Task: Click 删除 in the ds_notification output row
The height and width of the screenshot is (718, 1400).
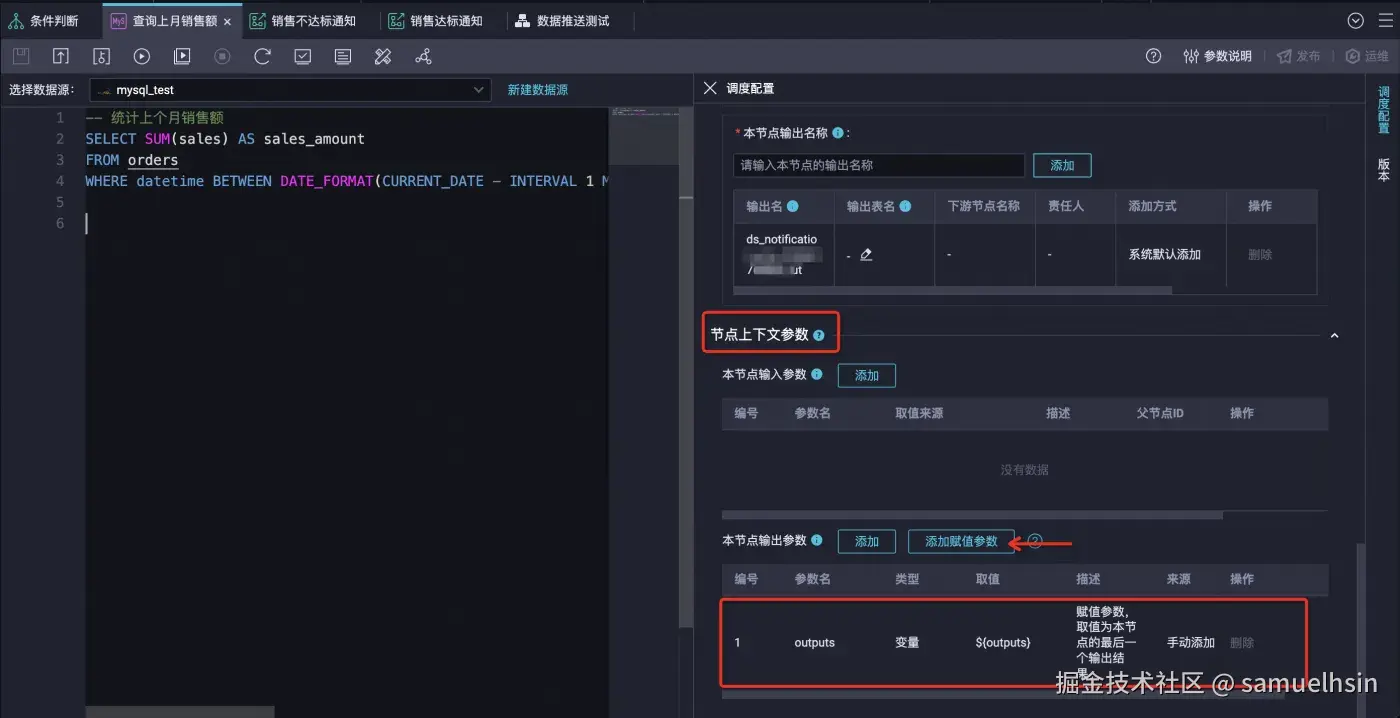Action: pyautogui.click(x=1260, y=255)
